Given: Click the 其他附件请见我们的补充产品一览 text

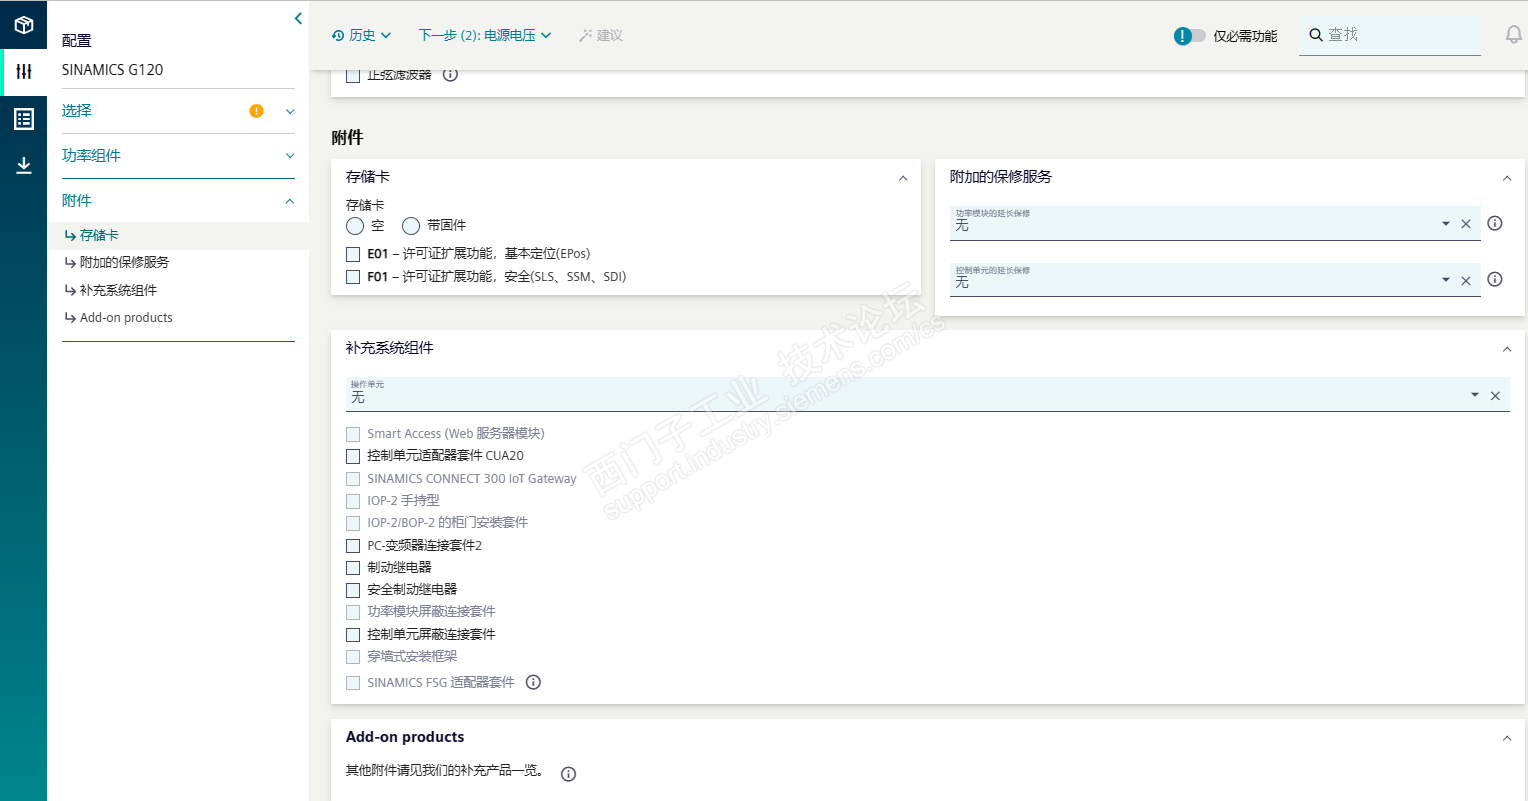Looking at the screenshot, I should pos(446,771).
